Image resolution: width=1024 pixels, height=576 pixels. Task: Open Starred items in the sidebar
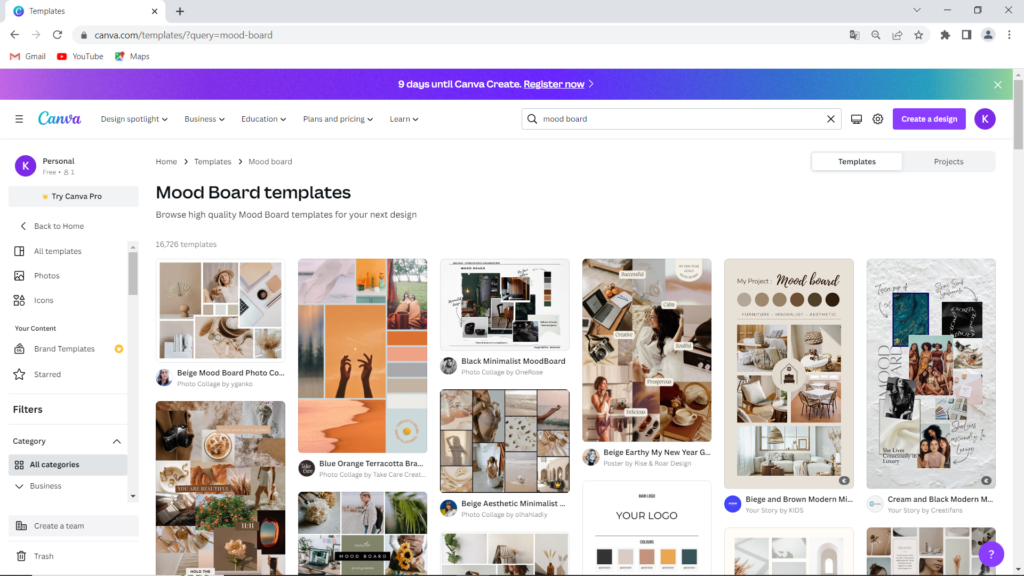[x=47, y=374]
